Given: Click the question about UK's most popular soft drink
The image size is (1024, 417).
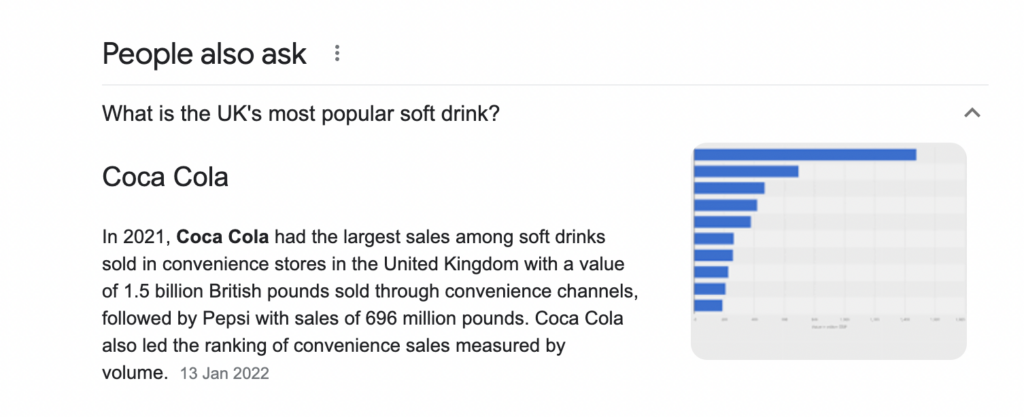Looking at the screenshot, I should click(x=301, y=114).
